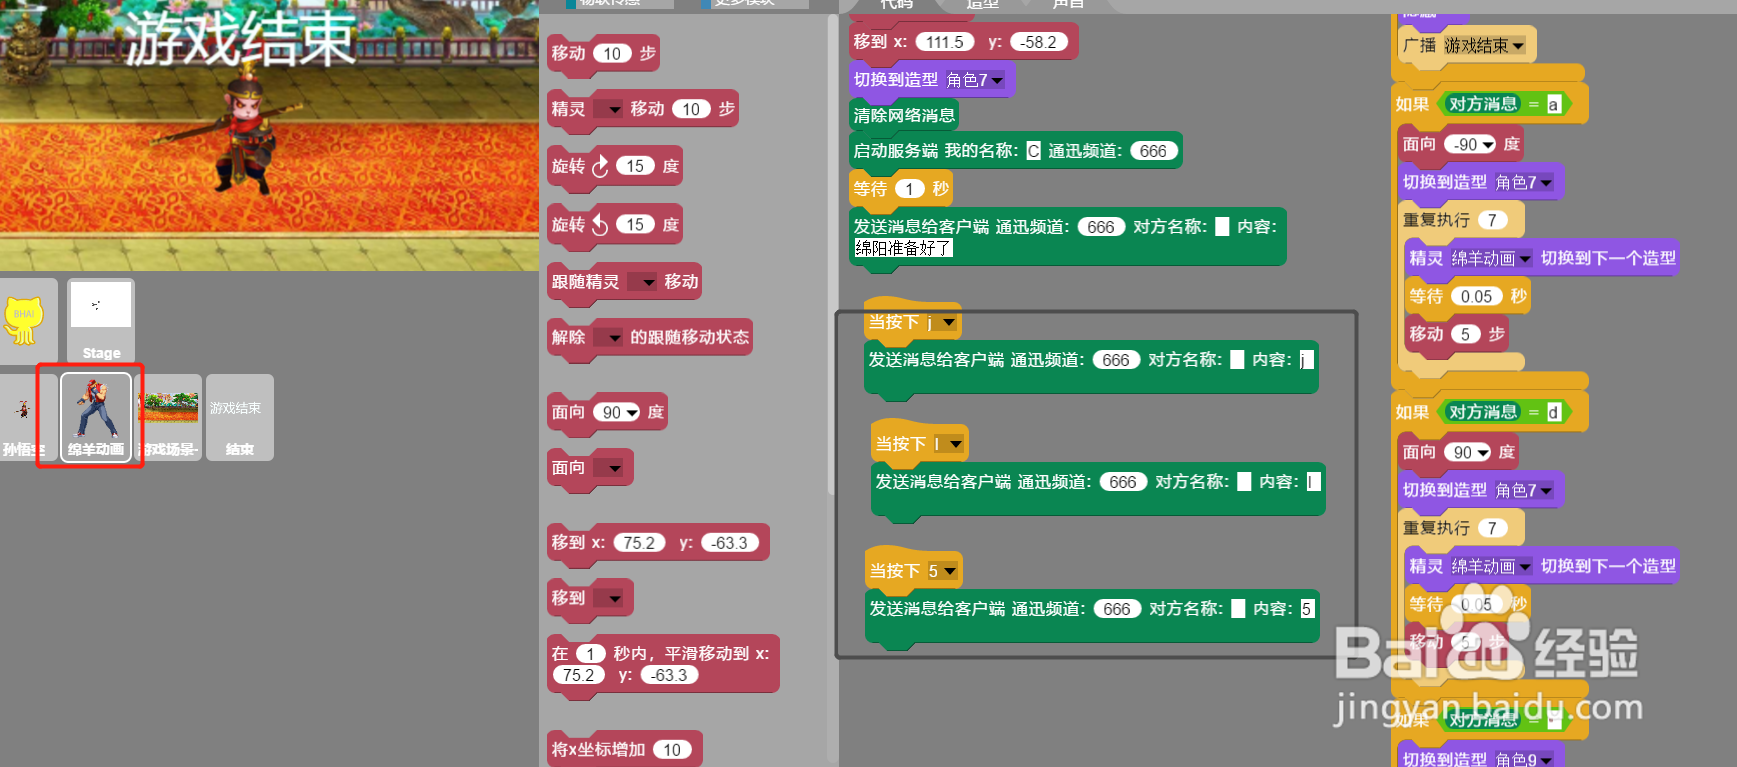The image size is (1737, 767).
Task: Edit x value 75.2 in palette 移到 block
Action: (x=639, y=542)
